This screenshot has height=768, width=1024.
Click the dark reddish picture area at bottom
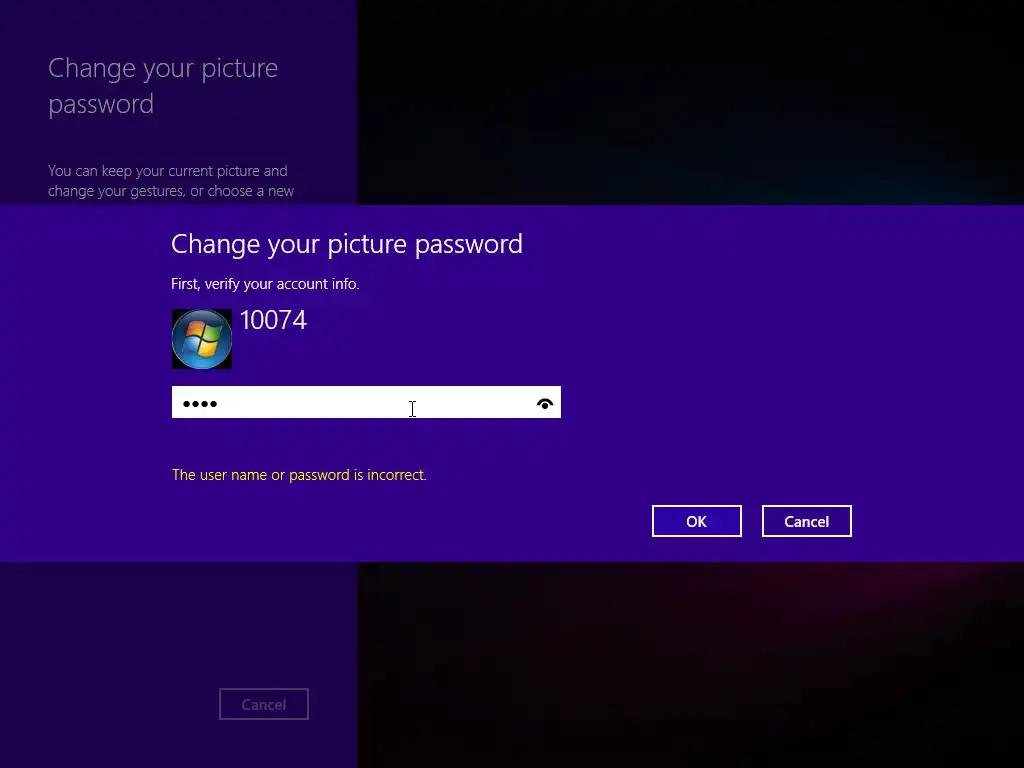pyautogui.click(x=690, y=665)
